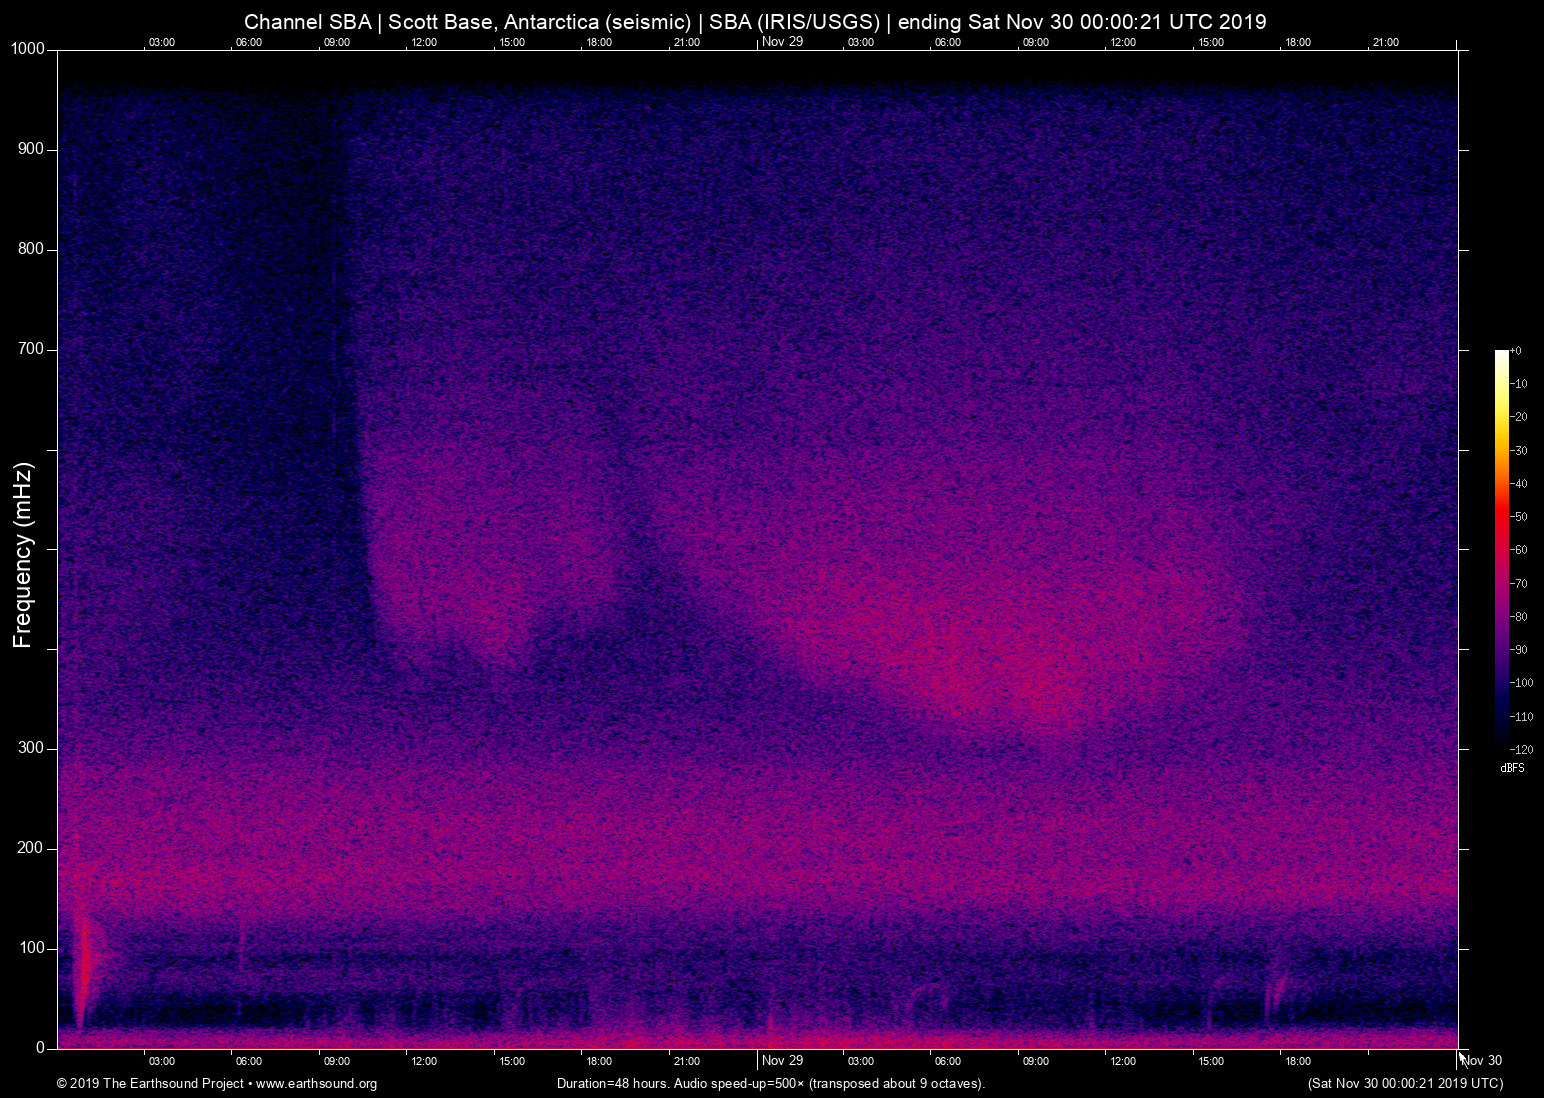The image size is (1544, 1098).
Task: Click the dBFS color scale gradient bar
Action: coord(1502,548)
